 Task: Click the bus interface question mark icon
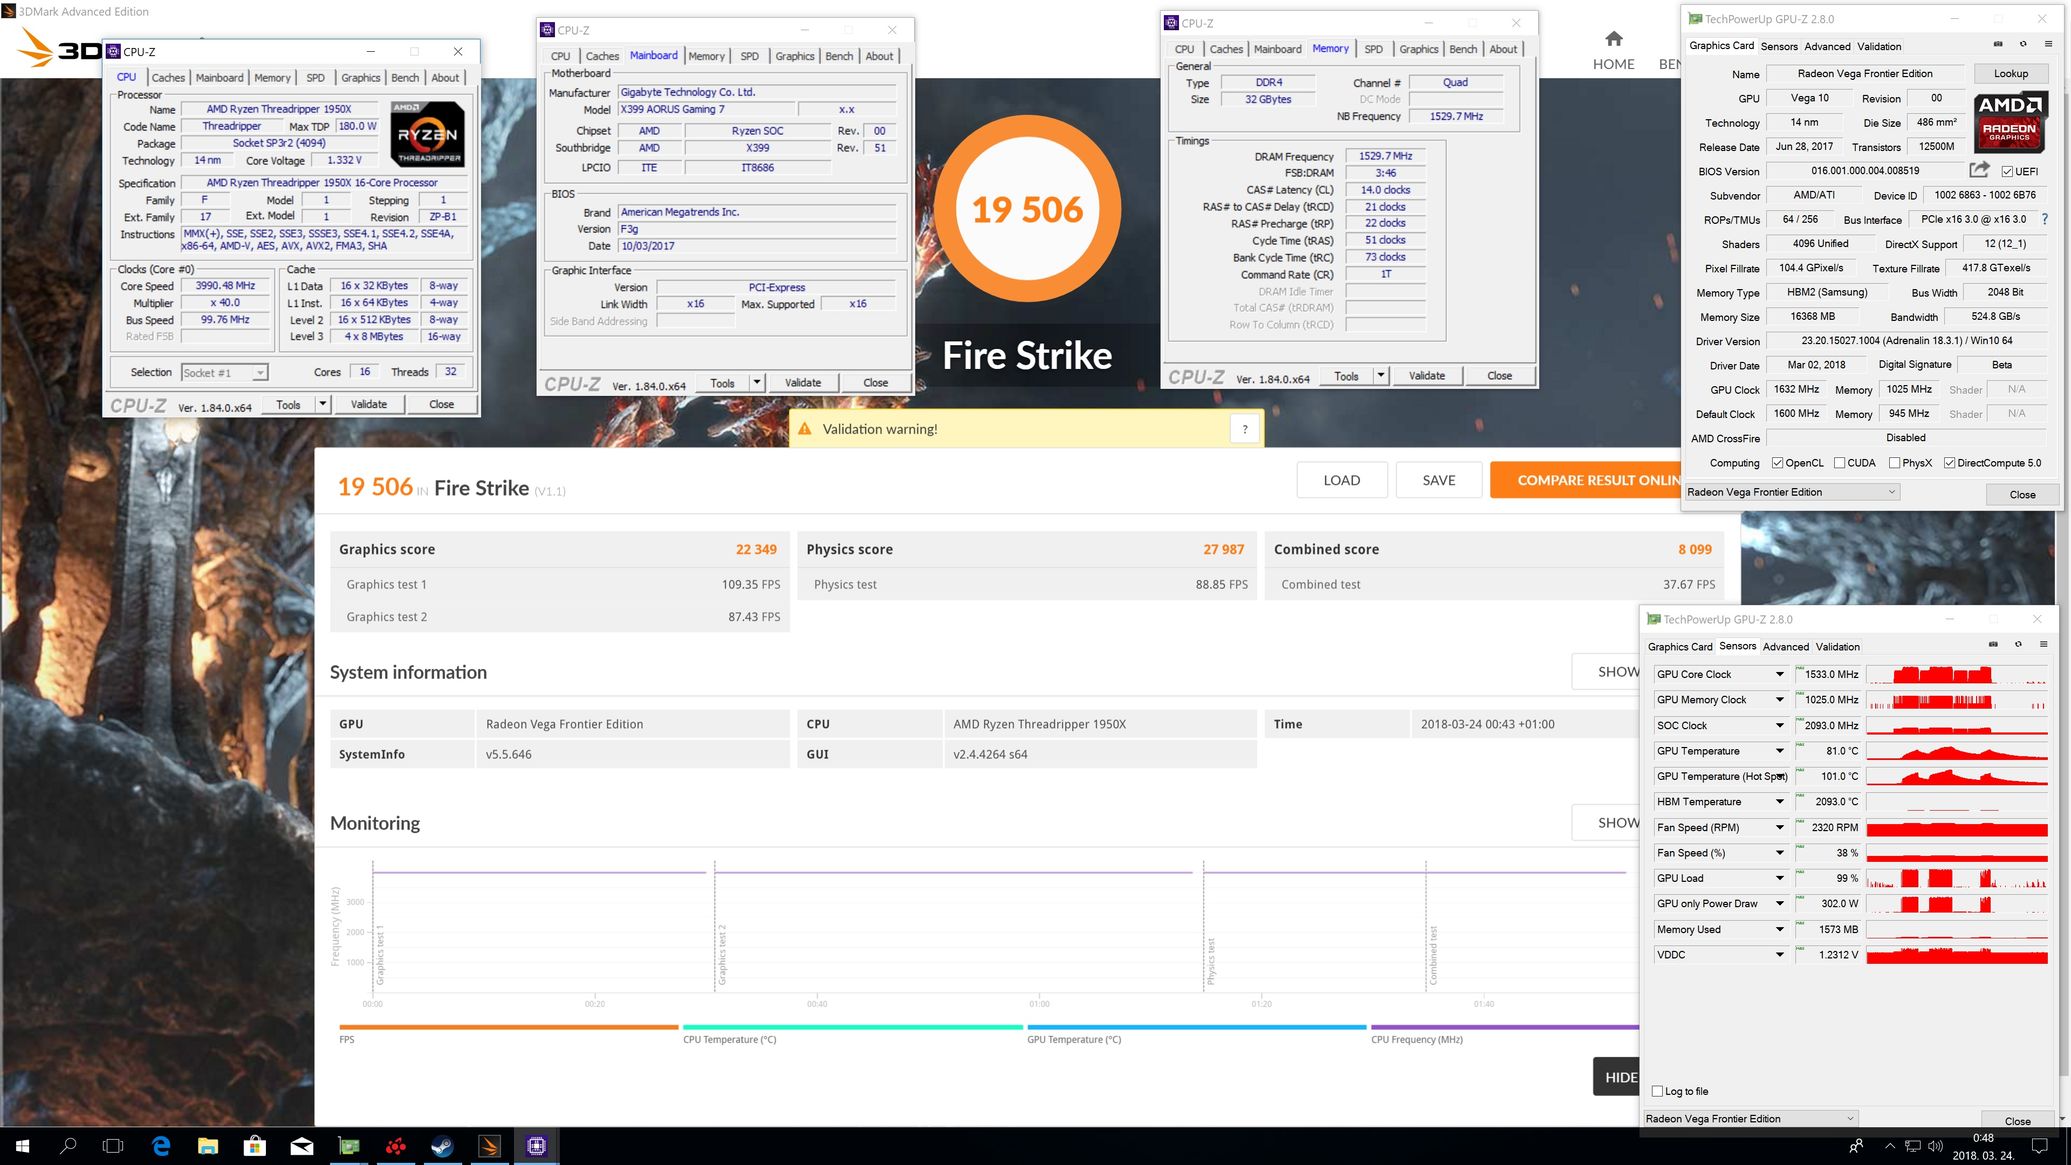coord(2044,219)
